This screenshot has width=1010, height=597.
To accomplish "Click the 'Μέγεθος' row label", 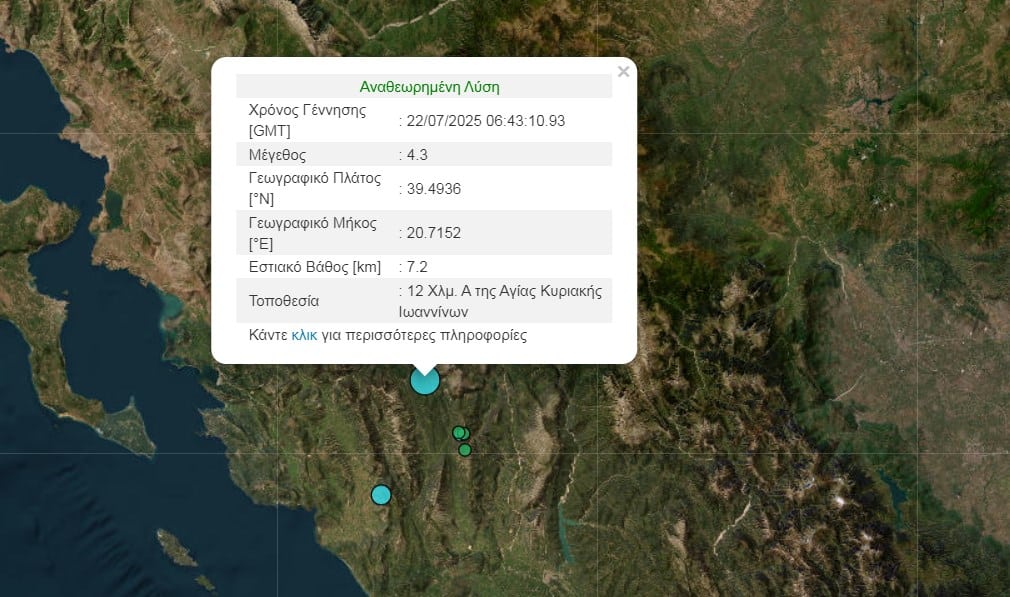I will 277,155.
